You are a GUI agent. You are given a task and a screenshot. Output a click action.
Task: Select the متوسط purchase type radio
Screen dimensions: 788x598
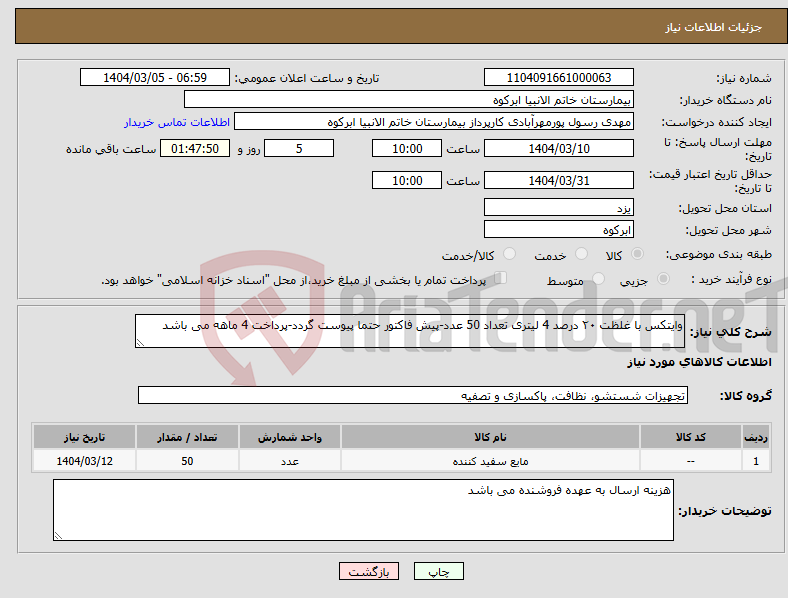598,278
